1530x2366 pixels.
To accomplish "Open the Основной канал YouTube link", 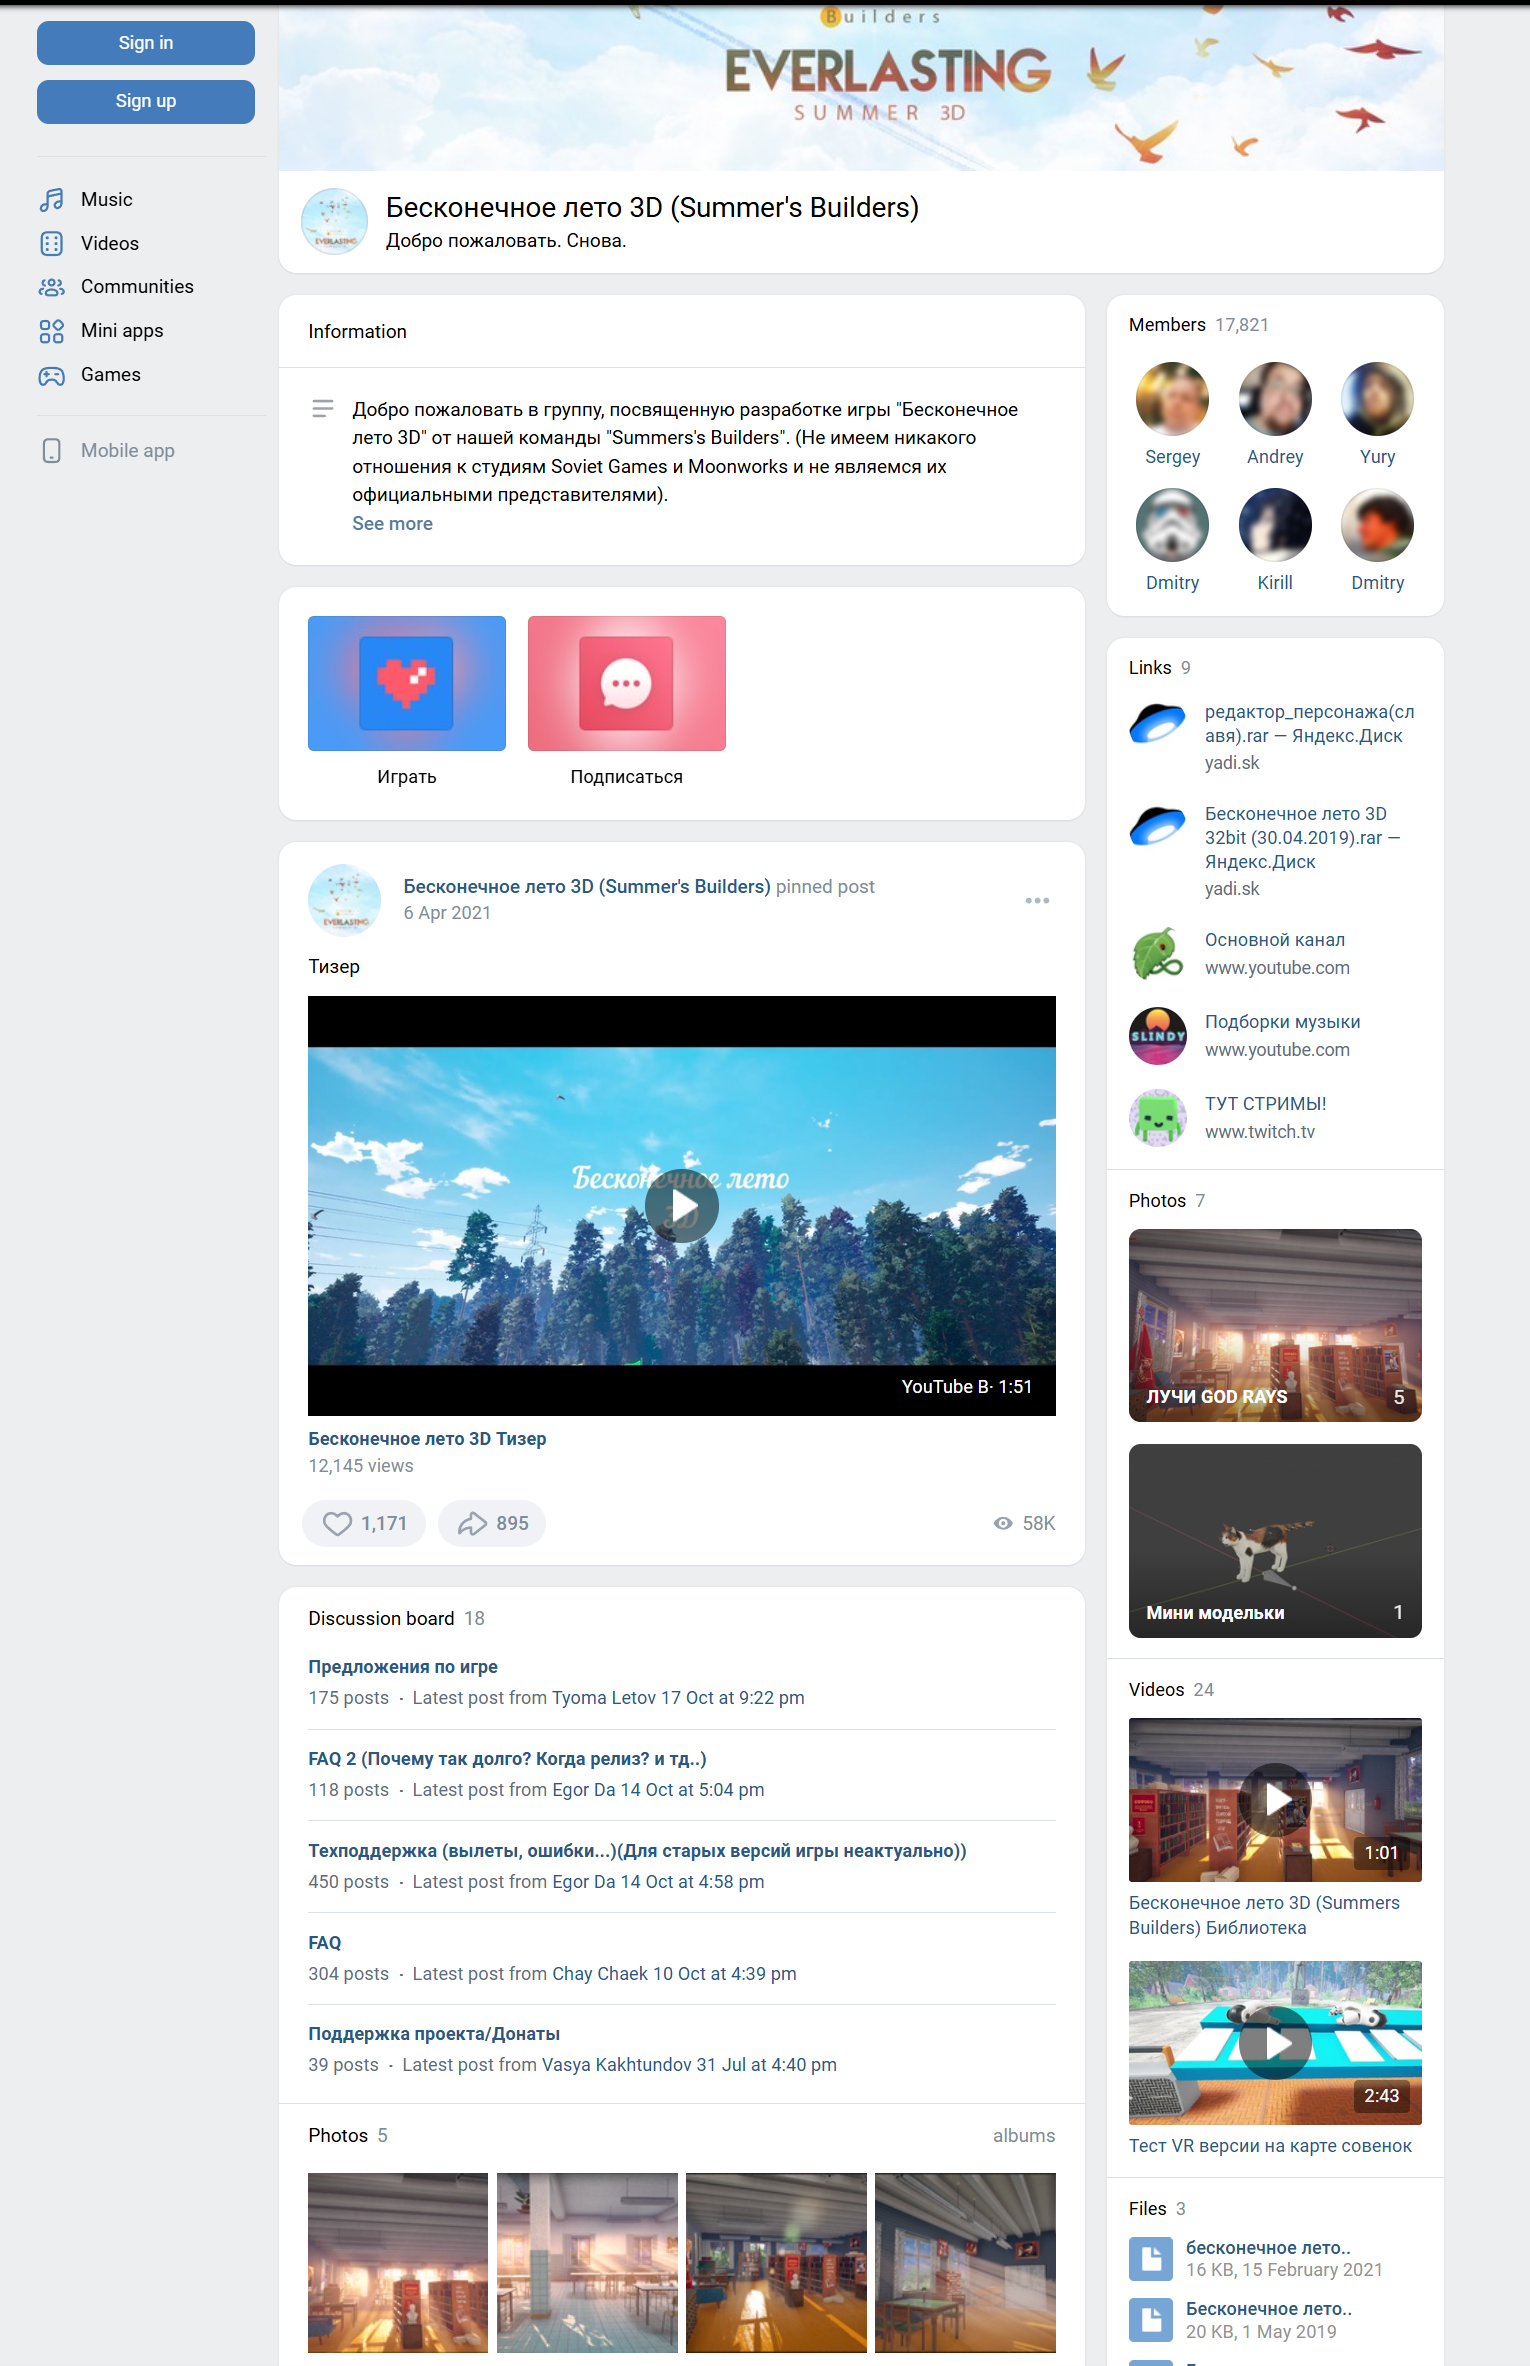I will click(1275, 940).
